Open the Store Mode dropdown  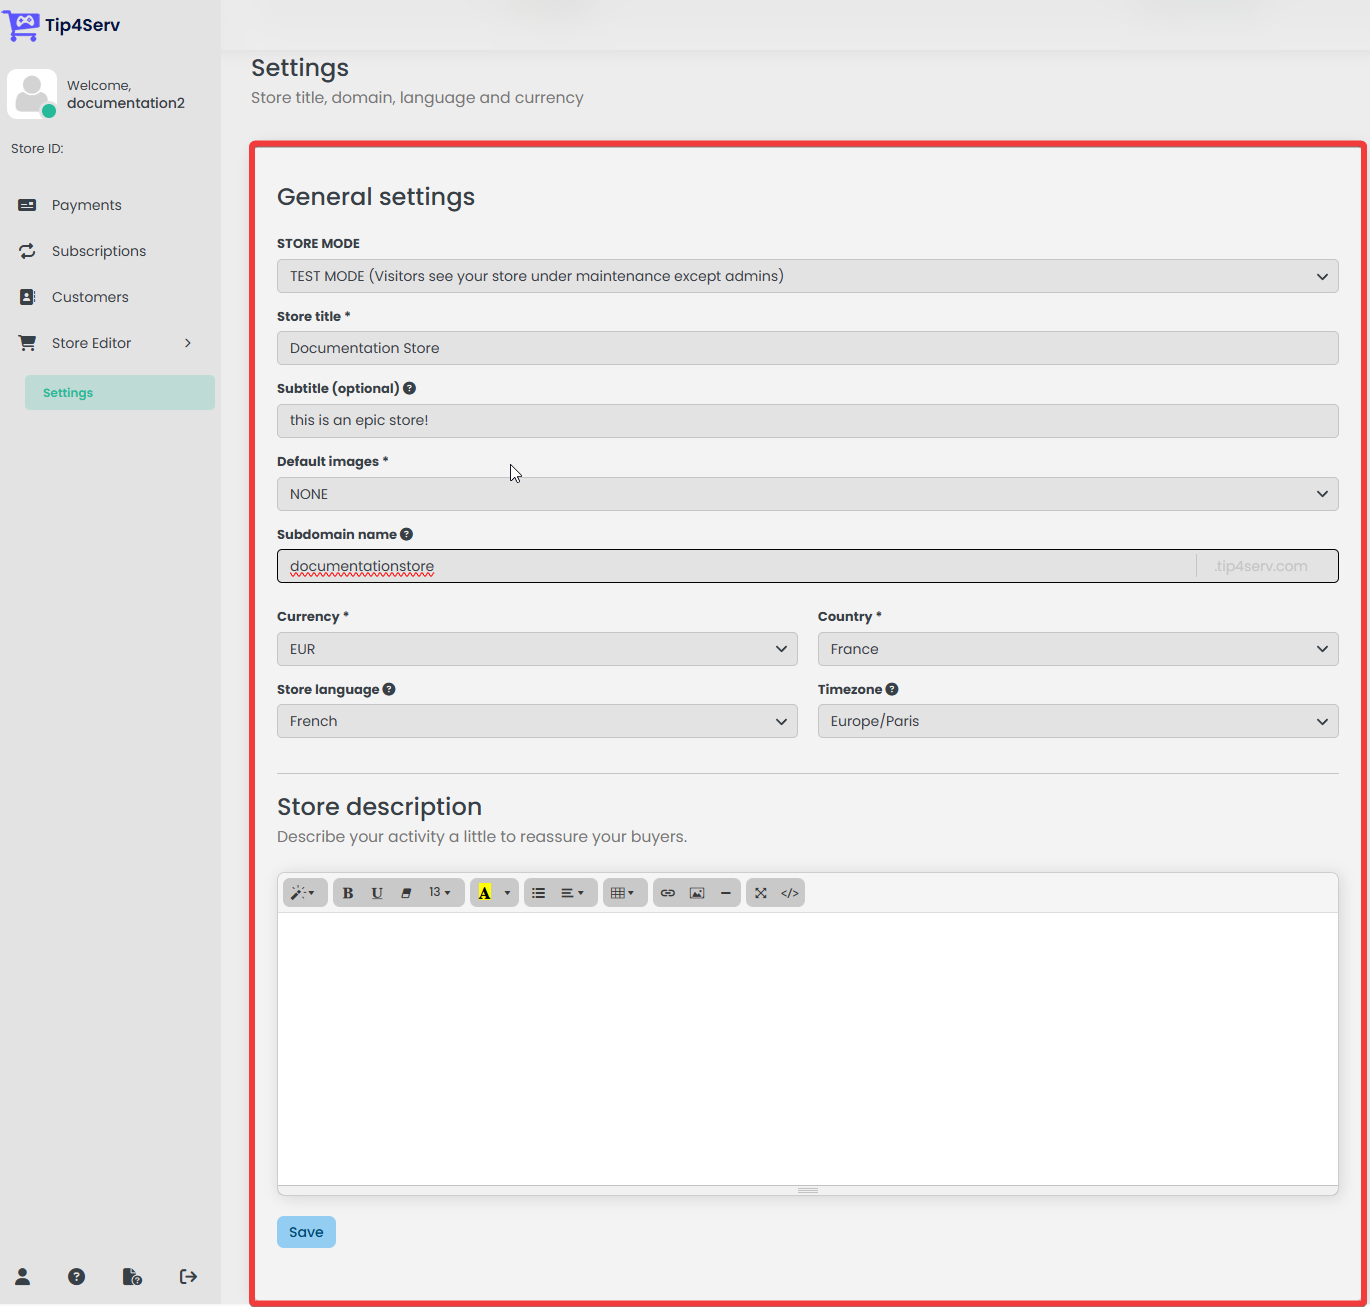point(808,276)
